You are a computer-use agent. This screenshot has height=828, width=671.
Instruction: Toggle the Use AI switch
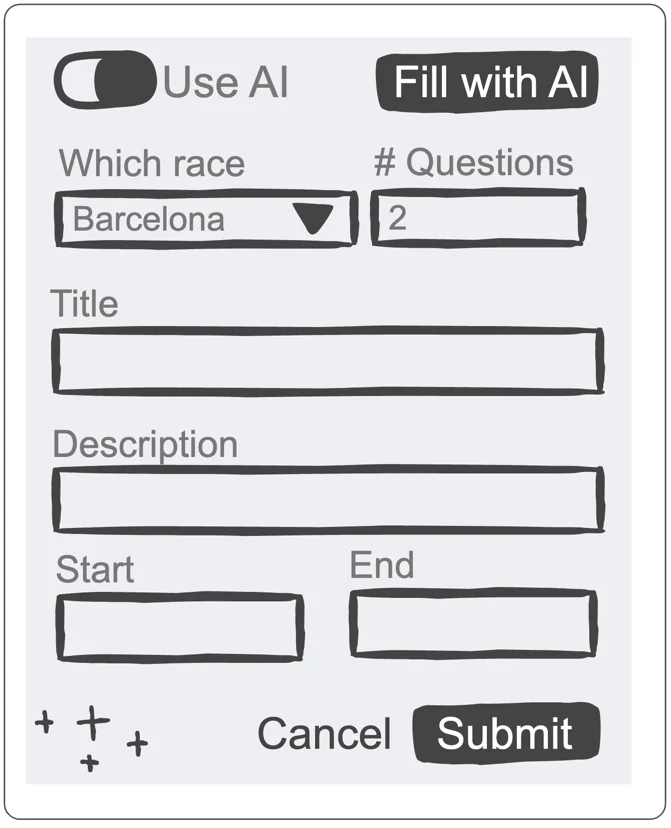104,81
